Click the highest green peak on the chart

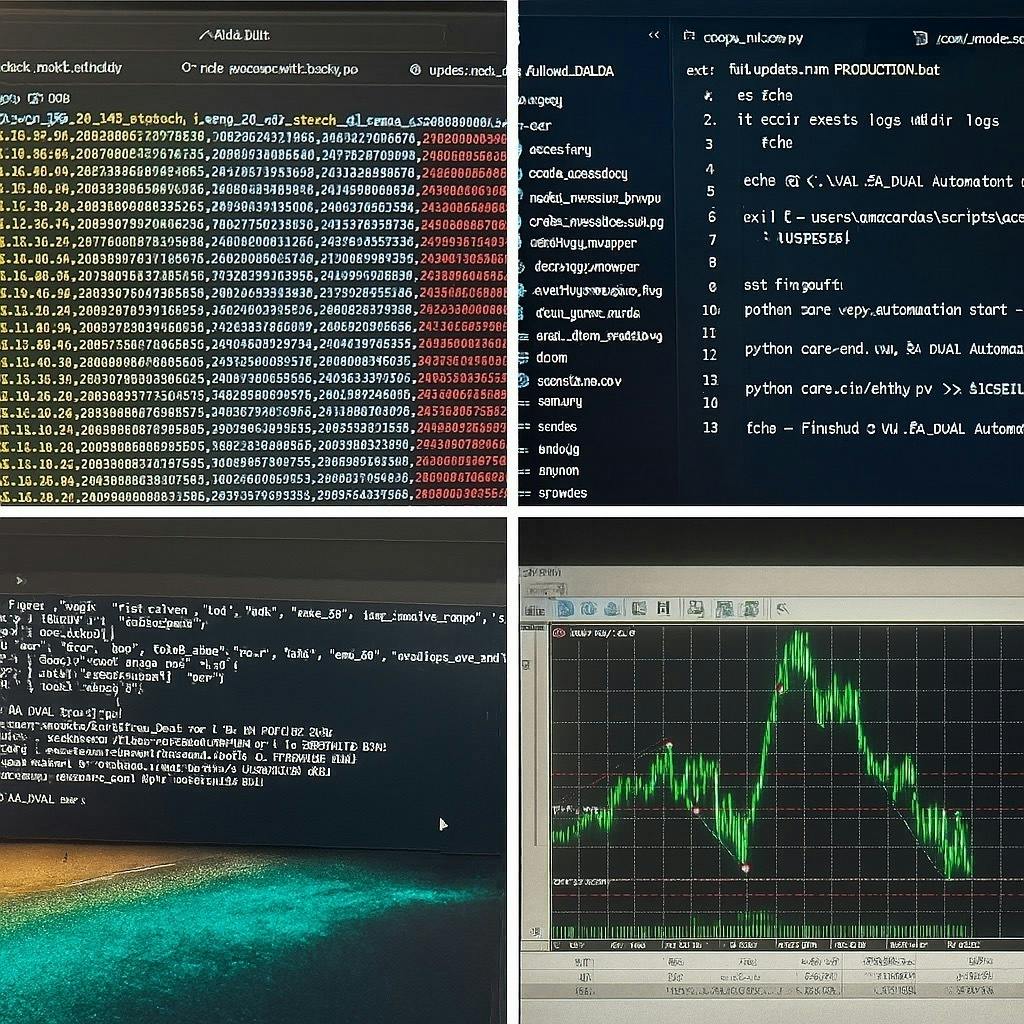point(799,635)
